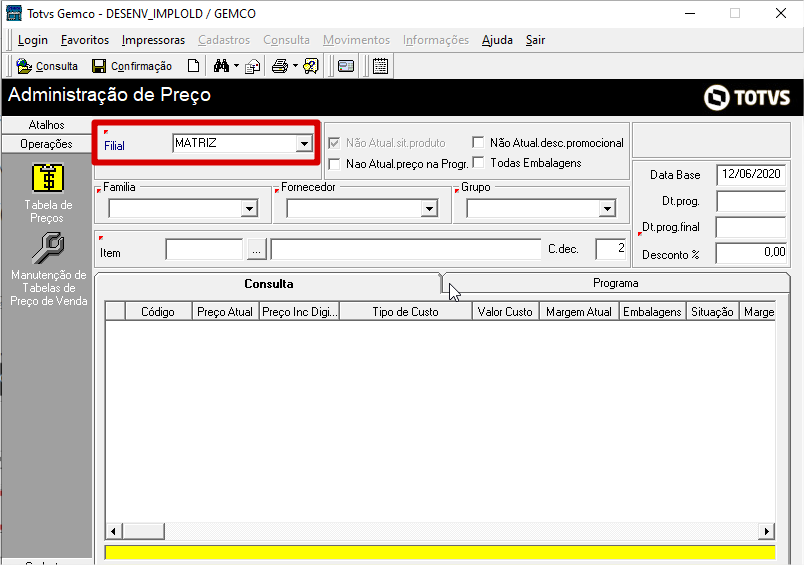Click the Item lookup ellipsis button
The image size is (804, 565).
click(256, 250)
